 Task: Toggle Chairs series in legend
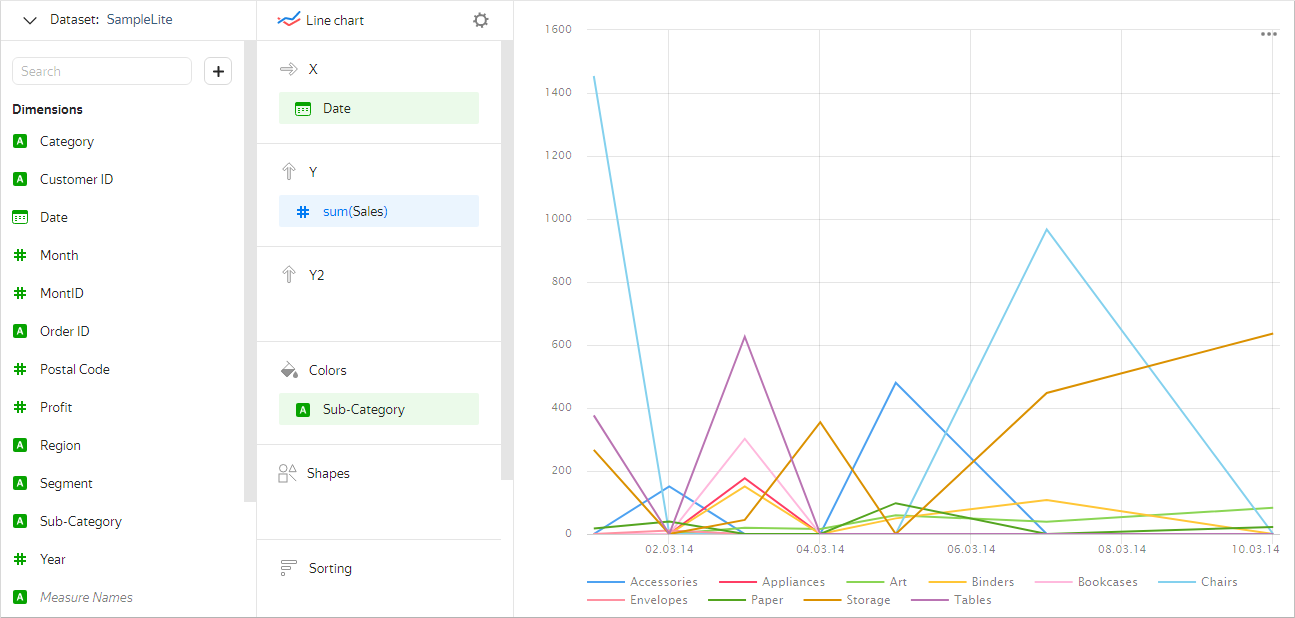(x=1218, y=582)
